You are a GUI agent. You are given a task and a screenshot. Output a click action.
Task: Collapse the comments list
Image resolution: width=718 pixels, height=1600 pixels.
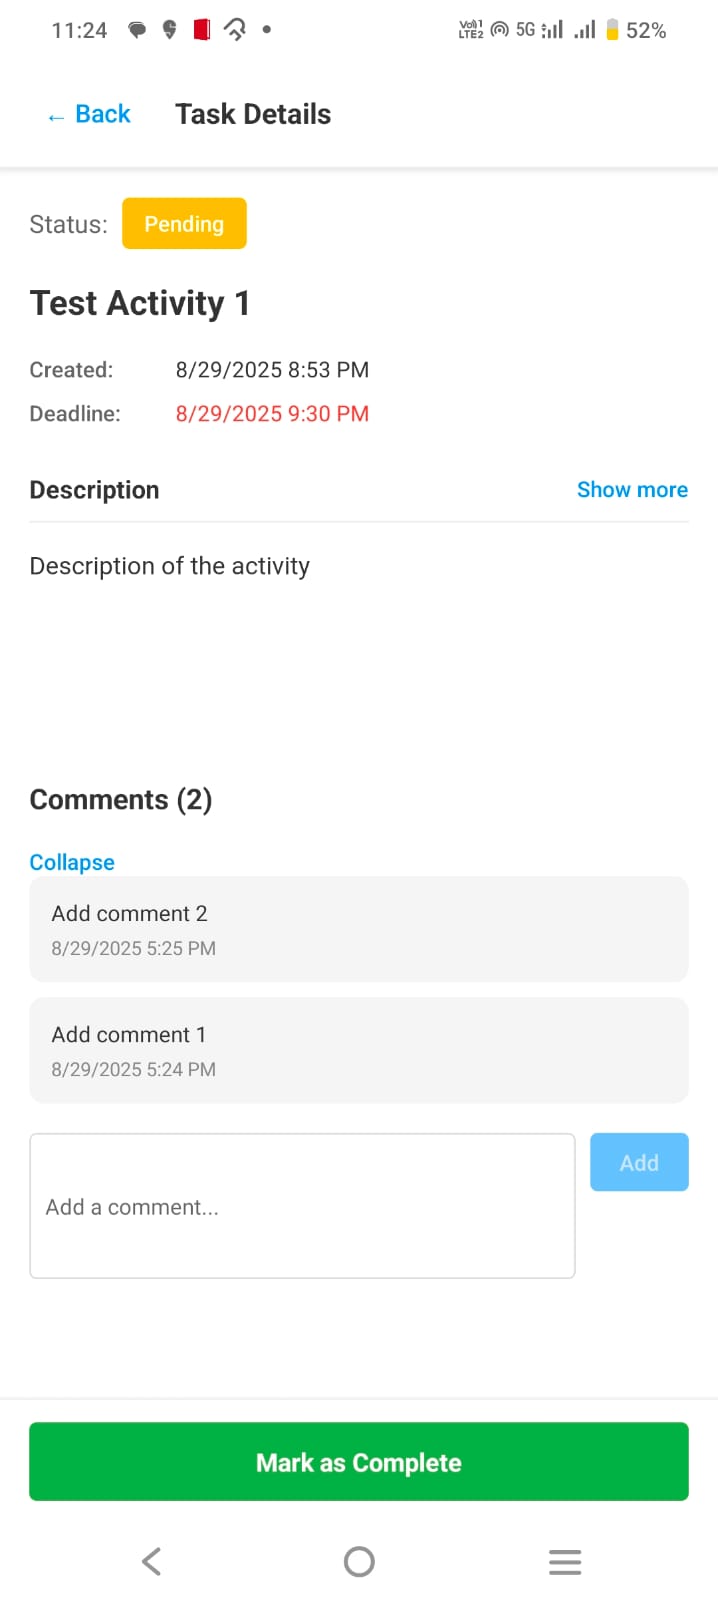pos(72,862)
